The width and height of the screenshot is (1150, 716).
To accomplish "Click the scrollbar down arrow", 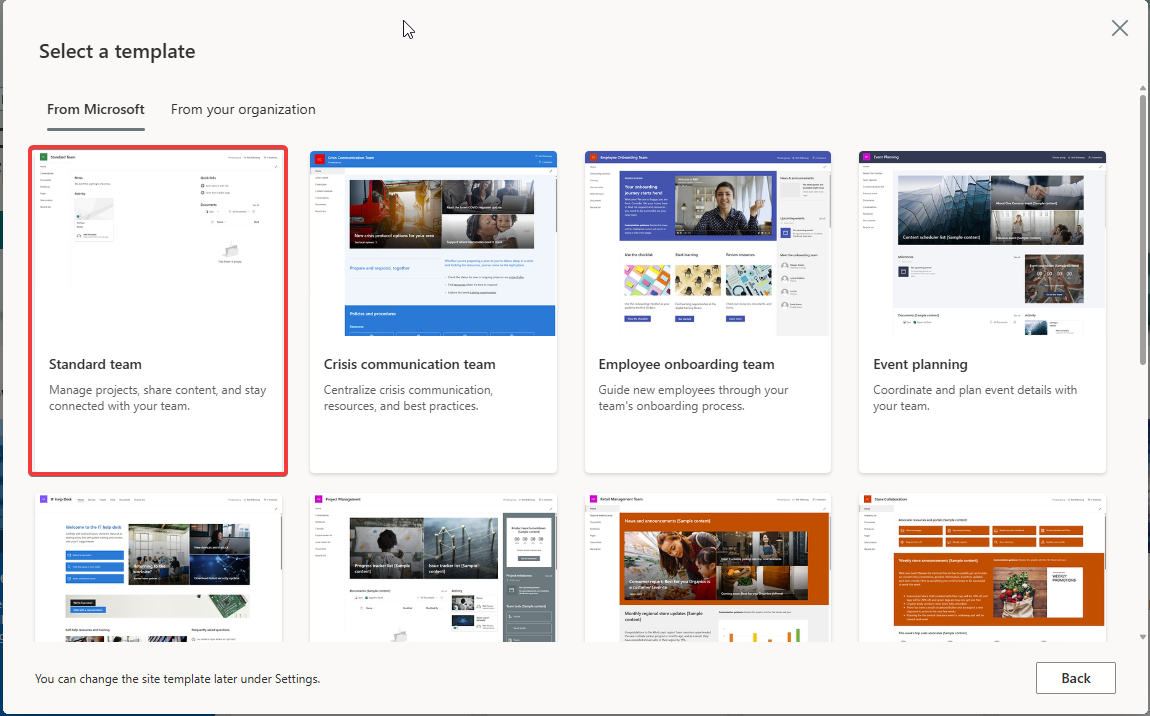I will coord(1143,637).
